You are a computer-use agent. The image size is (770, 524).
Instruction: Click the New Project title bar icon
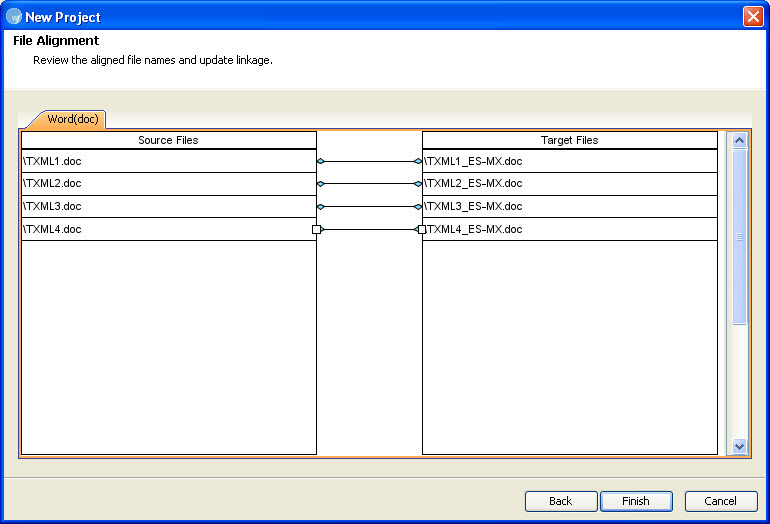click(x=14, y=17)
